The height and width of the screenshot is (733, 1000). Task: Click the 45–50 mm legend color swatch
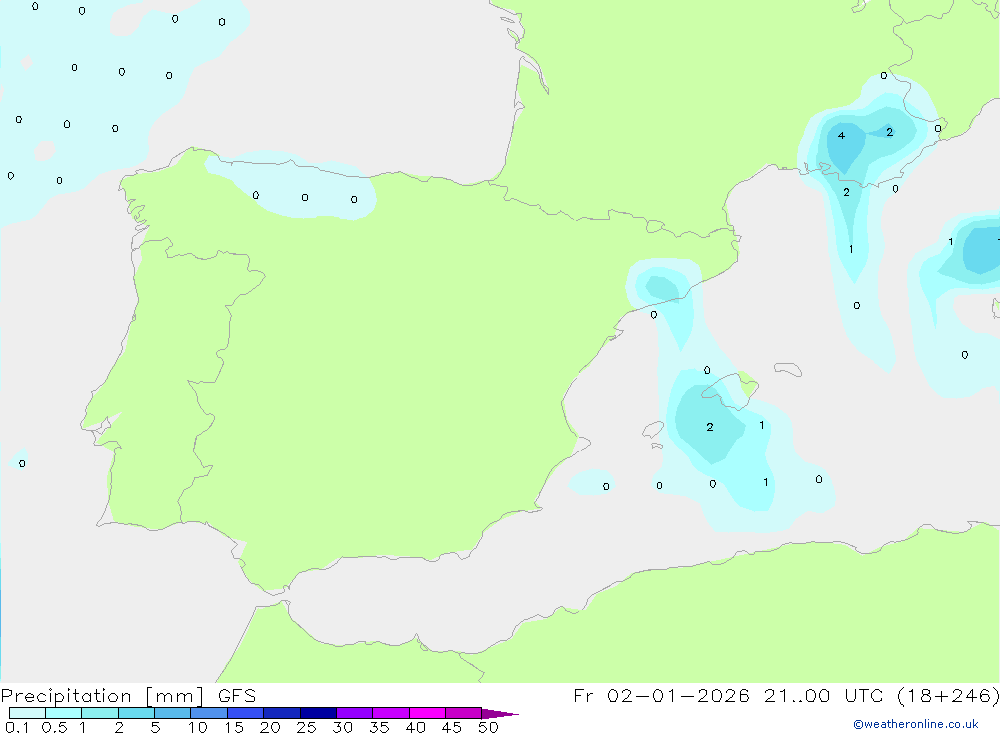coord(464,713)
